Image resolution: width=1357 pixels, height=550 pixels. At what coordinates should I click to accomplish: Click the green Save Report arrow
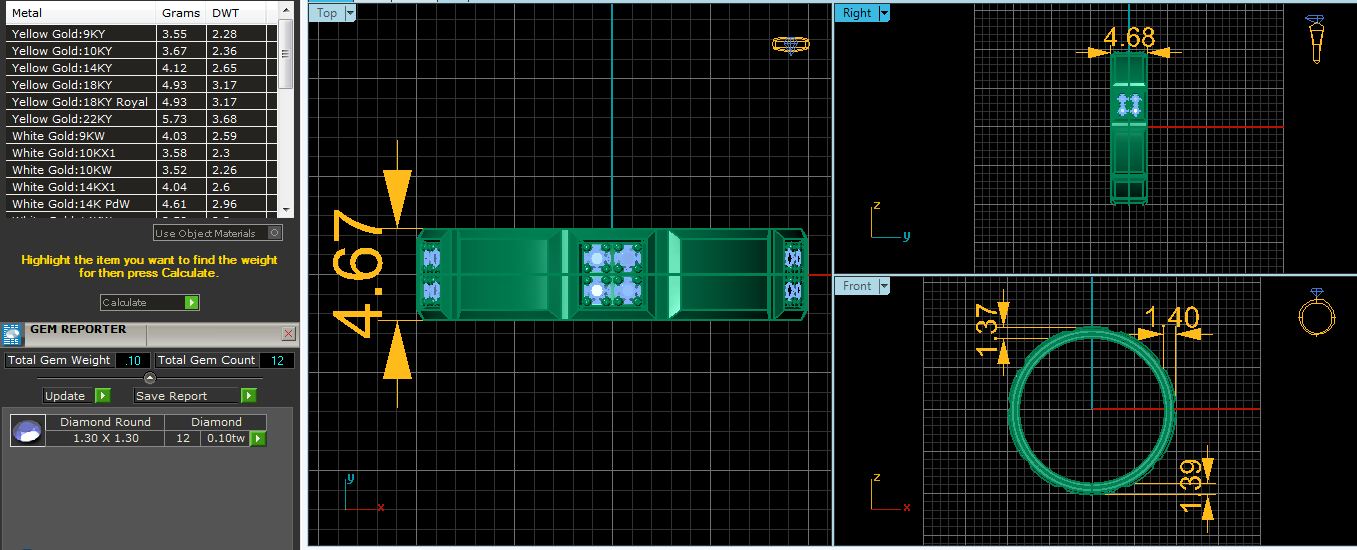pos(248,395)
